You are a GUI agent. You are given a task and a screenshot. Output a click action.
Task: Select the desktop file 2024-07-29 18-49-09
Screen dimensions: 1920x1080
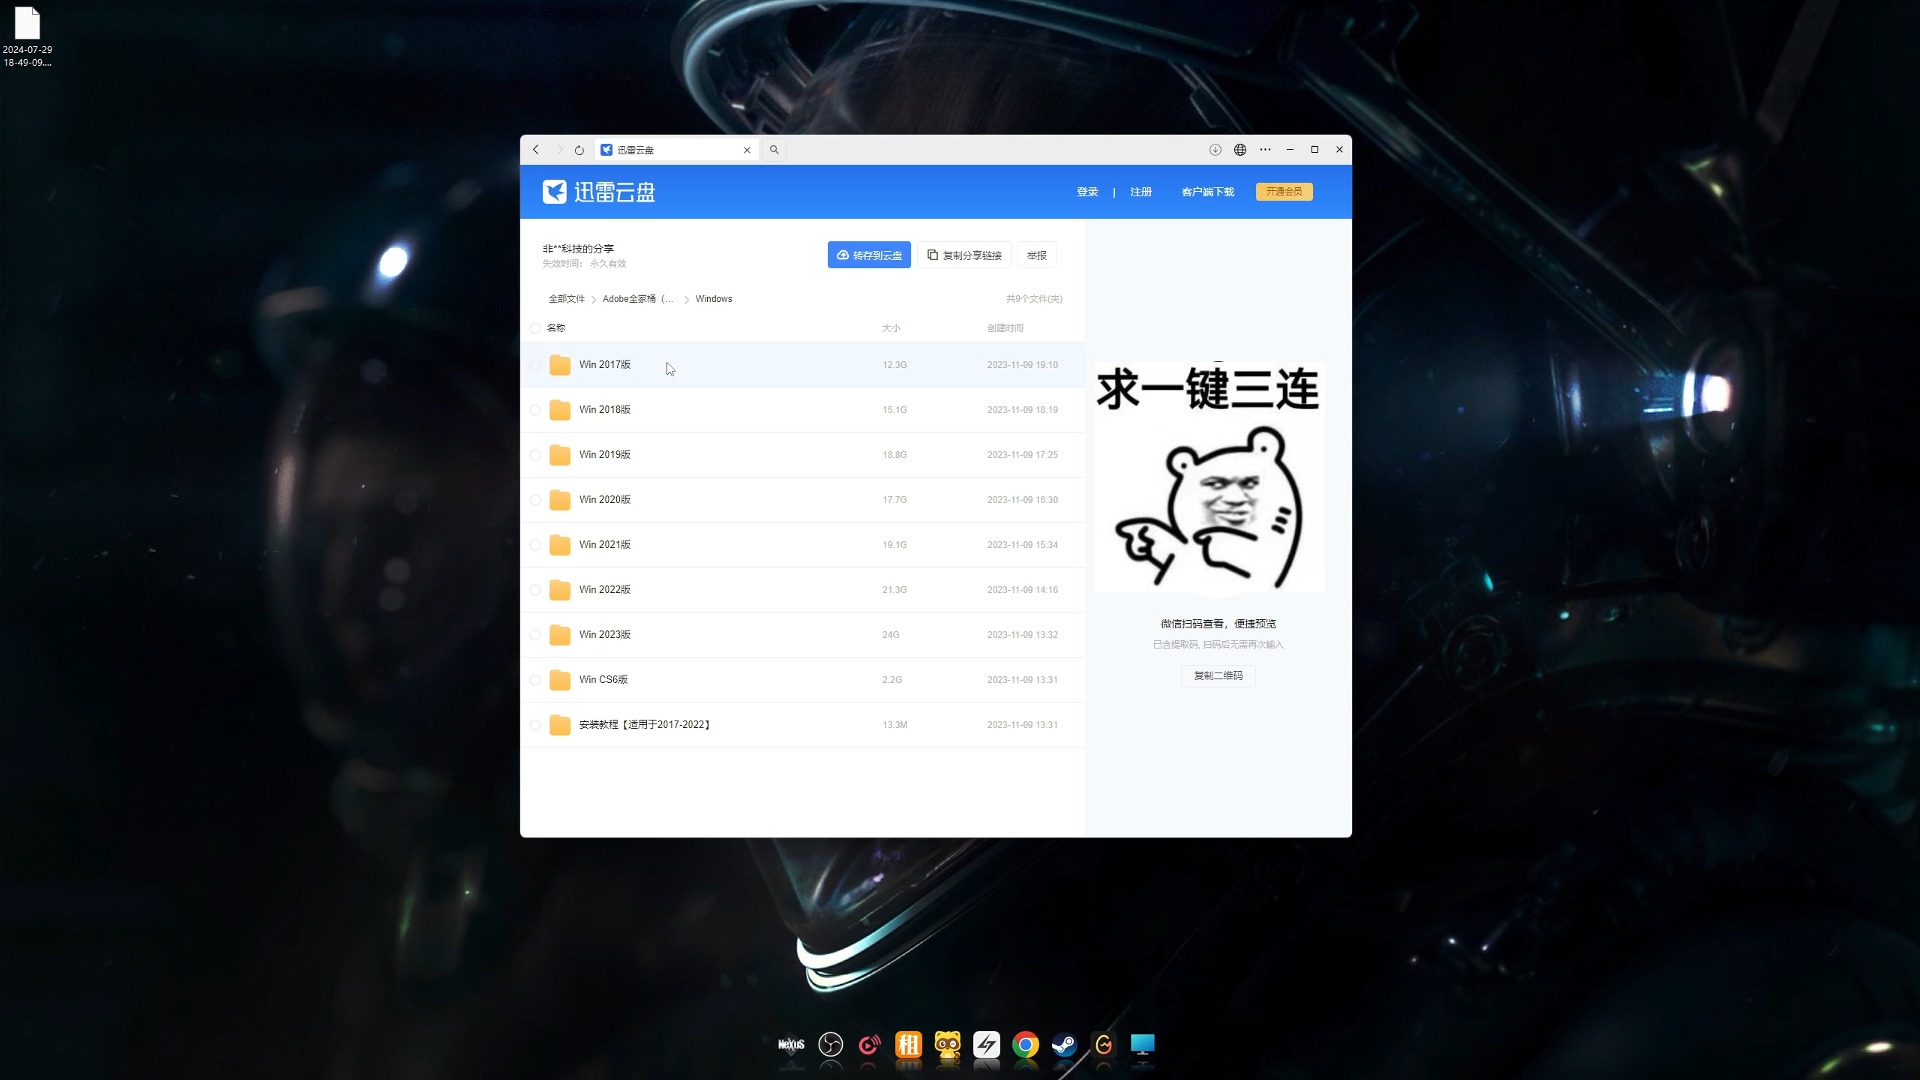point(27,37)
